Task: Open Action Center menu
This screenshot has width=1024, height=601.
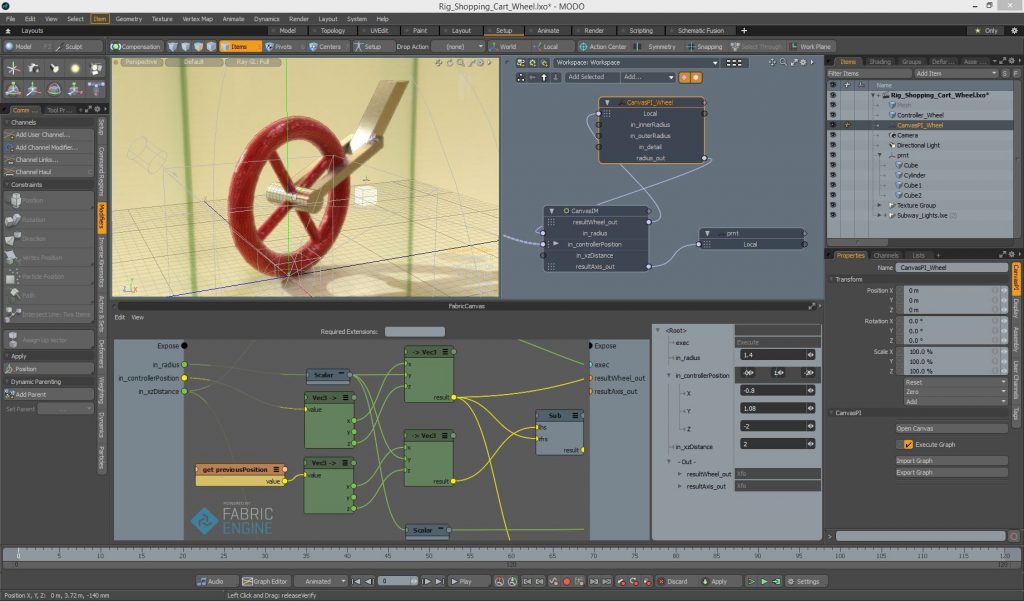Action: coord(602,46)
